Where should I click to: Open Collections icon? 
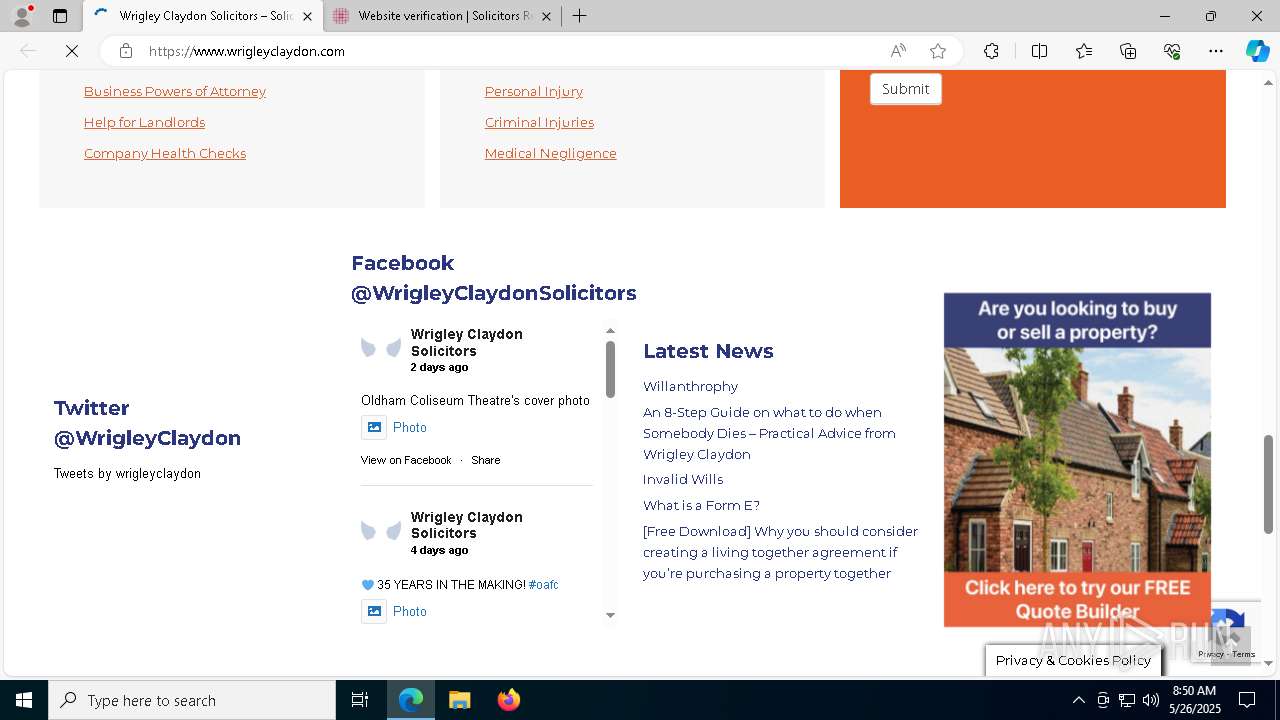1128,51
